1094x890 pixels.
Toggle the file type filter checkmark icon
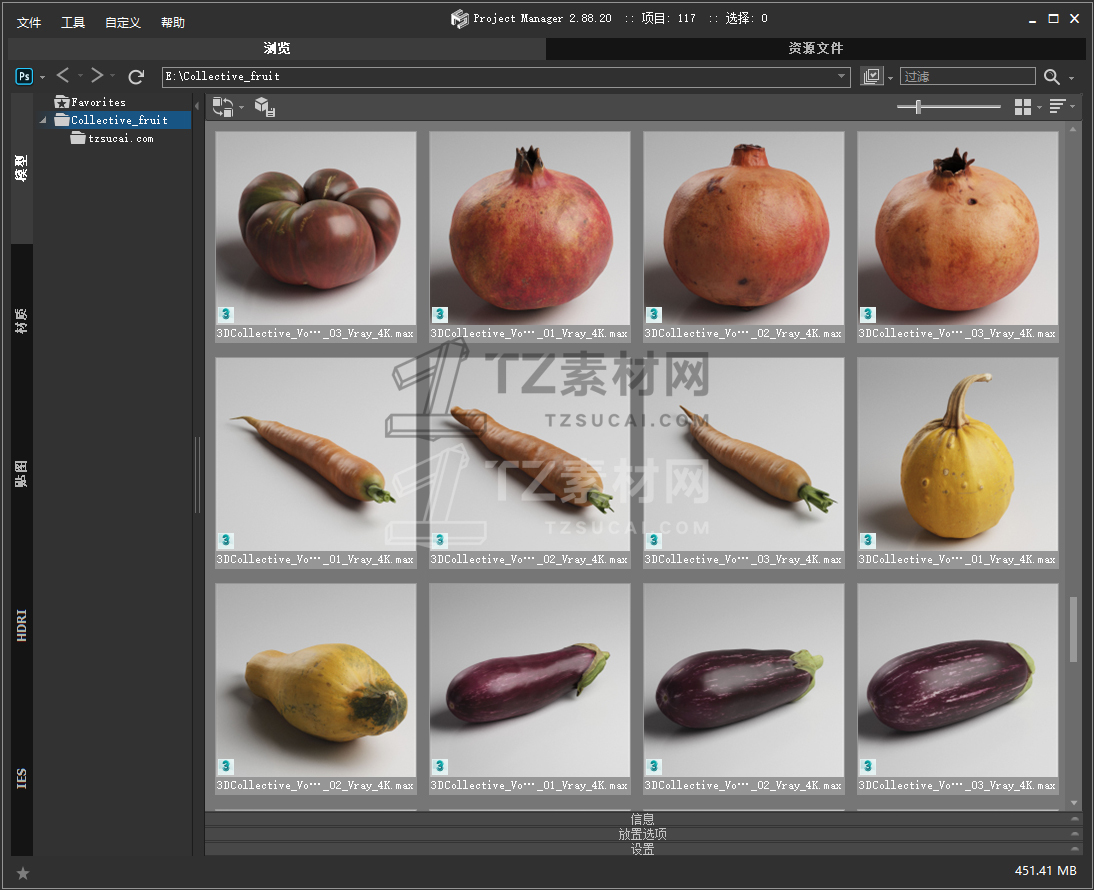[x=871, y=76]
